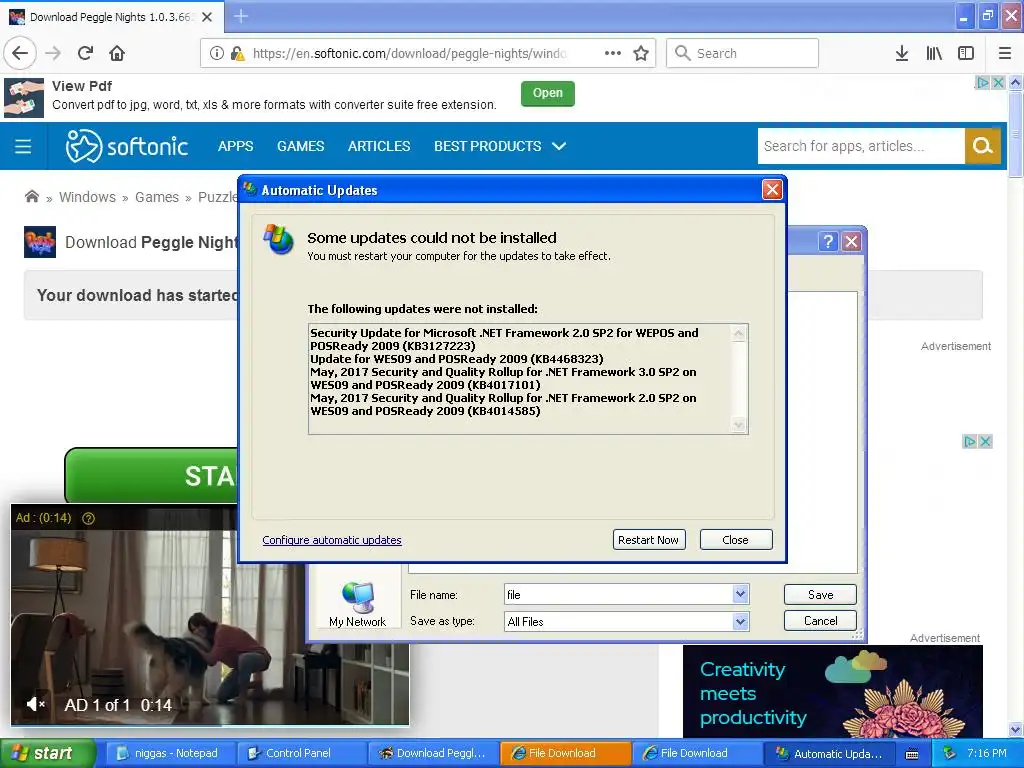Go to the Firefox home page
Image resolution: width=1024 pixels, height=768 pixels.
(117, 53)
